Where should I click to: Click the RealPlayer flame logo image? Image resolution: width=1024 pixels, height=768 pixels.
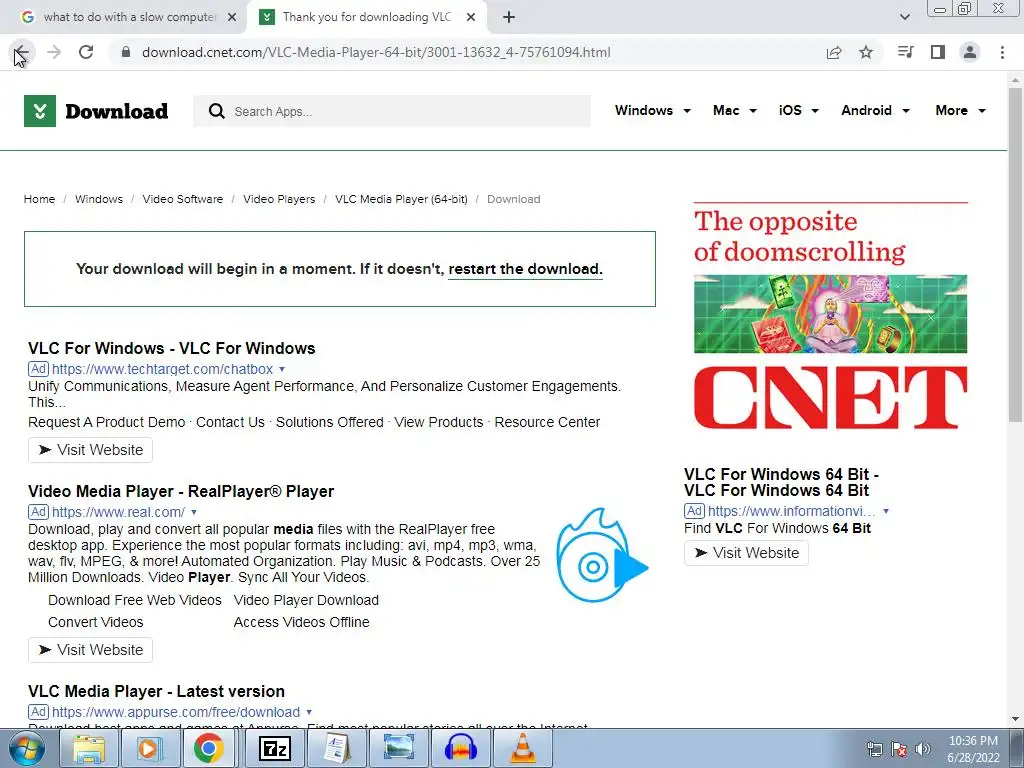[601, 555]
